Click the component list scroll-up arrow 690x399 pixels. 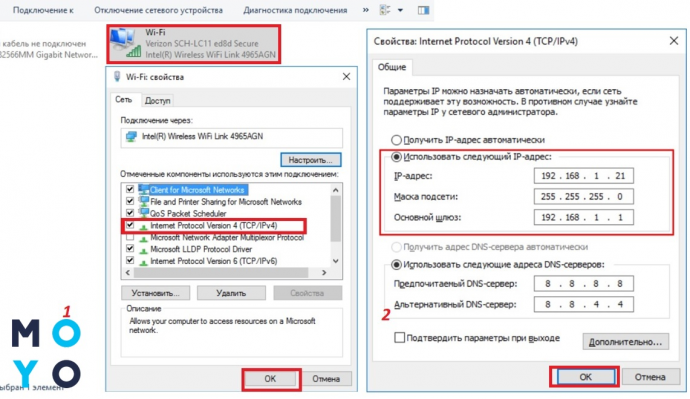336,190
